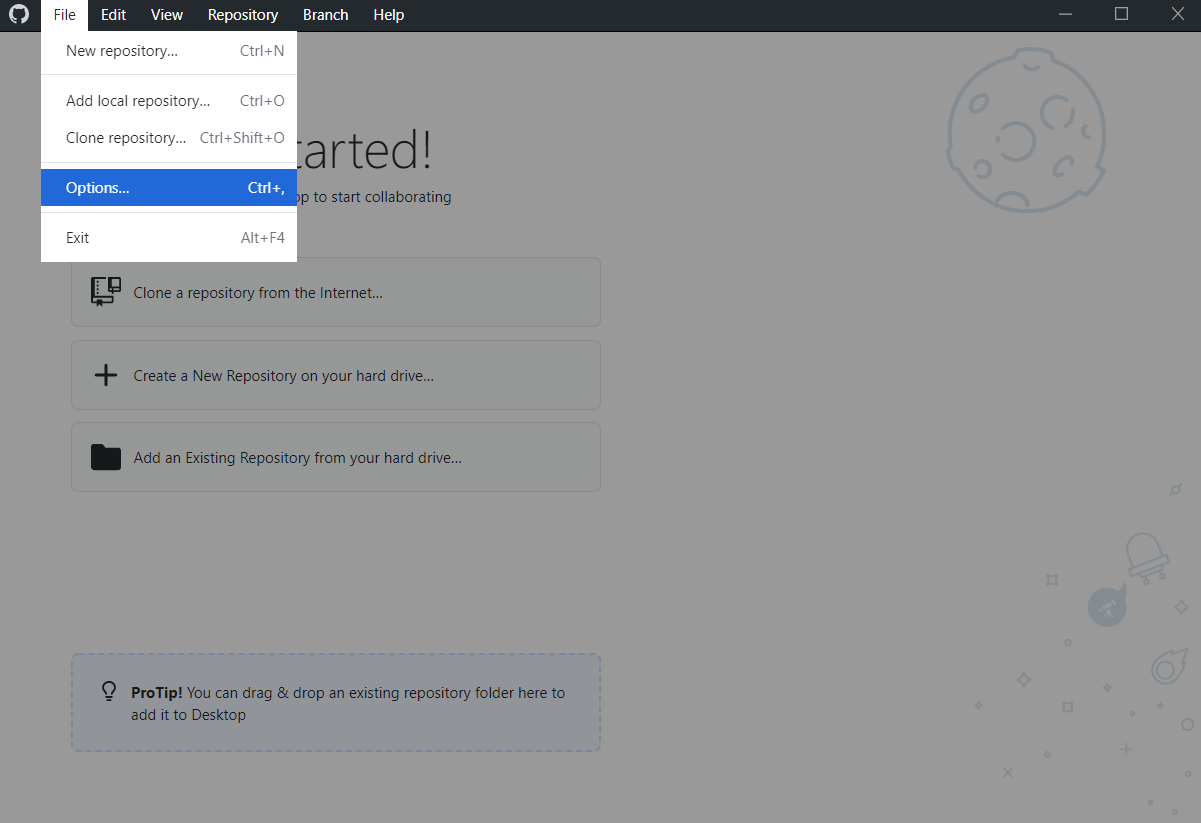Click the ProTip drag and drop box
This screenshot has height=823, width=1201.
click(336, 703)
